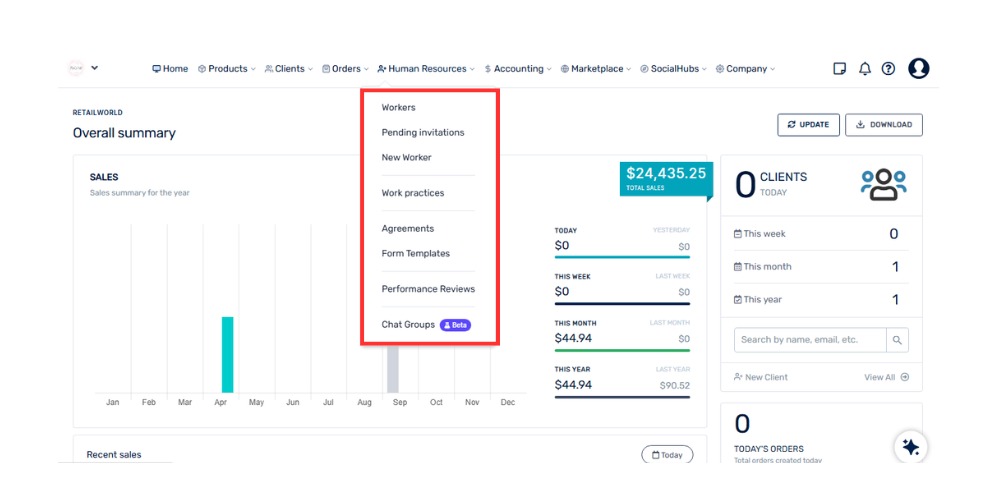The height and width of the screenshot is (500, 1000).
Task: Choose Performance Reviews in the menu
Action: (428, 289)
